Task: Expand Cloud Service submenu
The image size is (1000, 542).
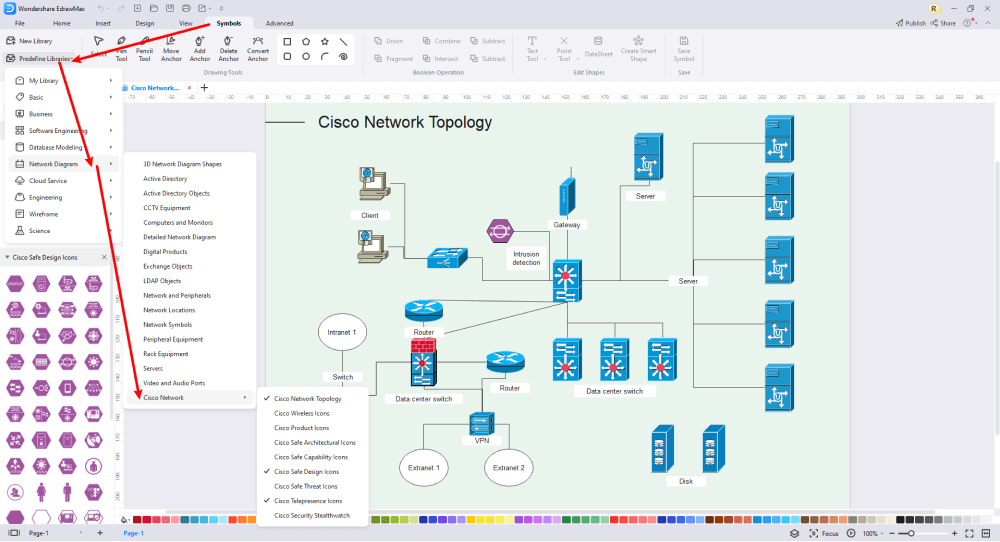Action: tap(64, 181)
